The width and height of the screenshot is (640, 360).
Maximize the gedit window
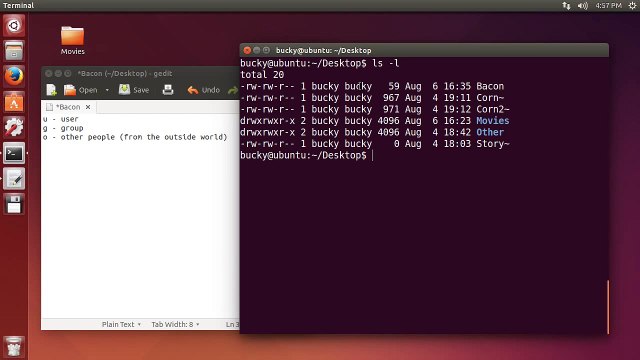click(x=68, y=73)
